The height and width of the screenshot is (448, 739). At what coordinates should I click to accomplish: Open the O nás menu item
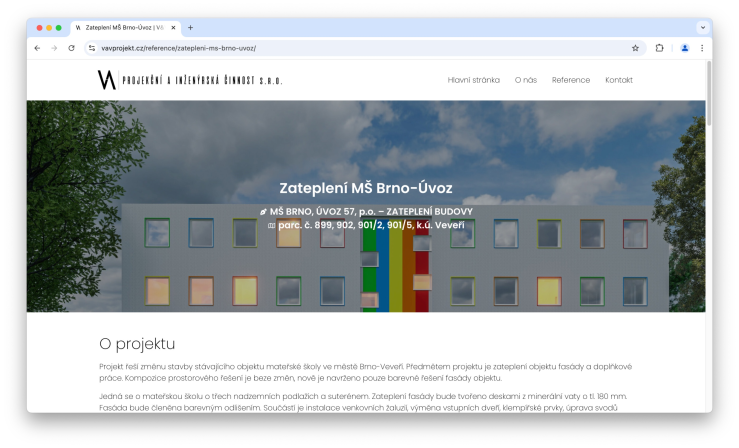point(526,80)
